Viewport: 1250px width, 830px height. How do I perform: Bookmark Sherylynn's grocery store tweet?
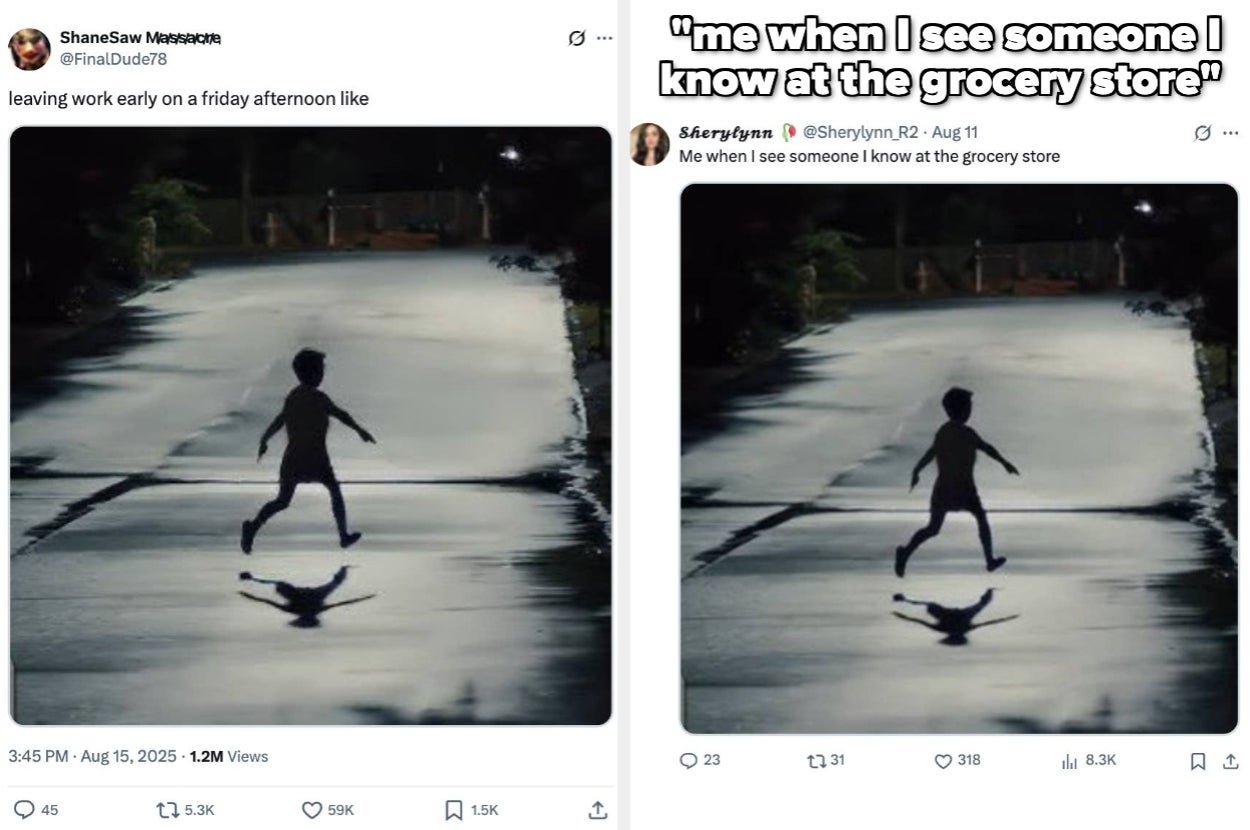pos(1198,761)
